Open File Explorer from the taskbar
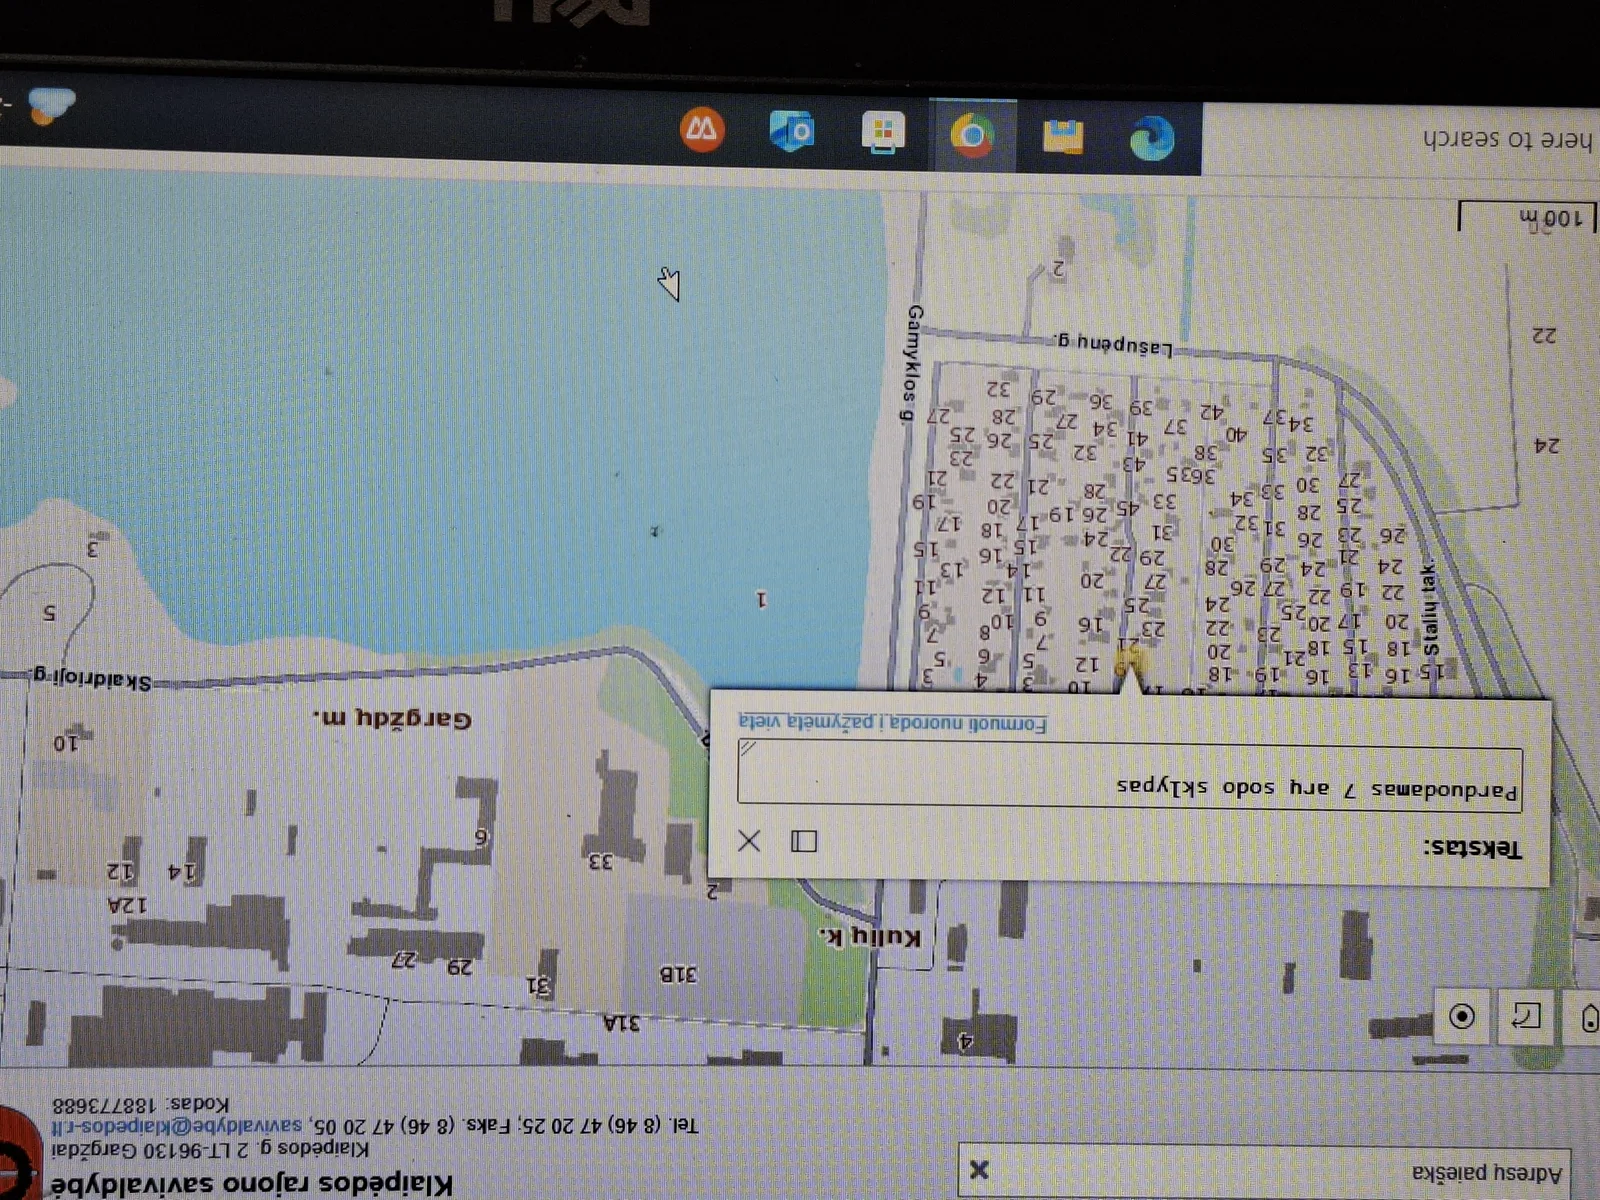 [1063, 136]
